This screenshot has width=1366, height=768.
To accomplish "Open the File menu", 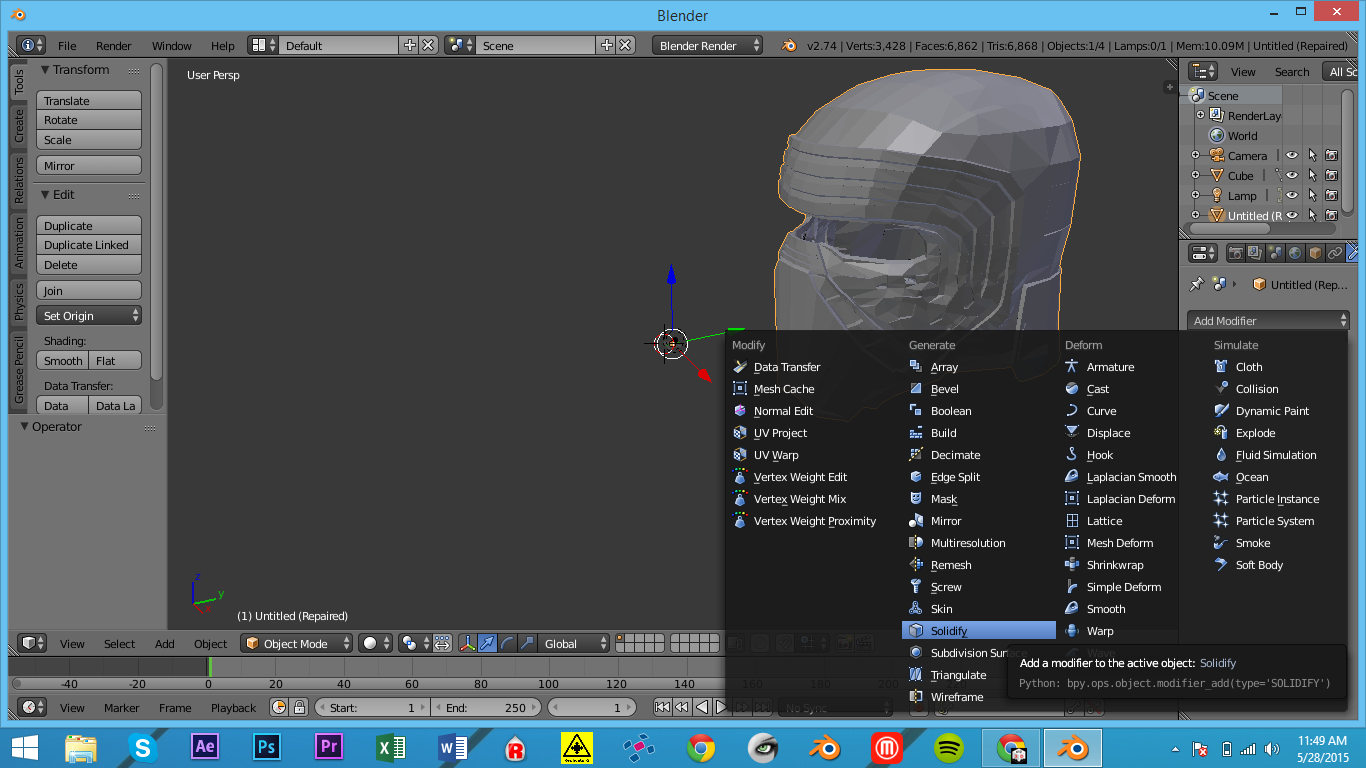I will pos(67,46).
